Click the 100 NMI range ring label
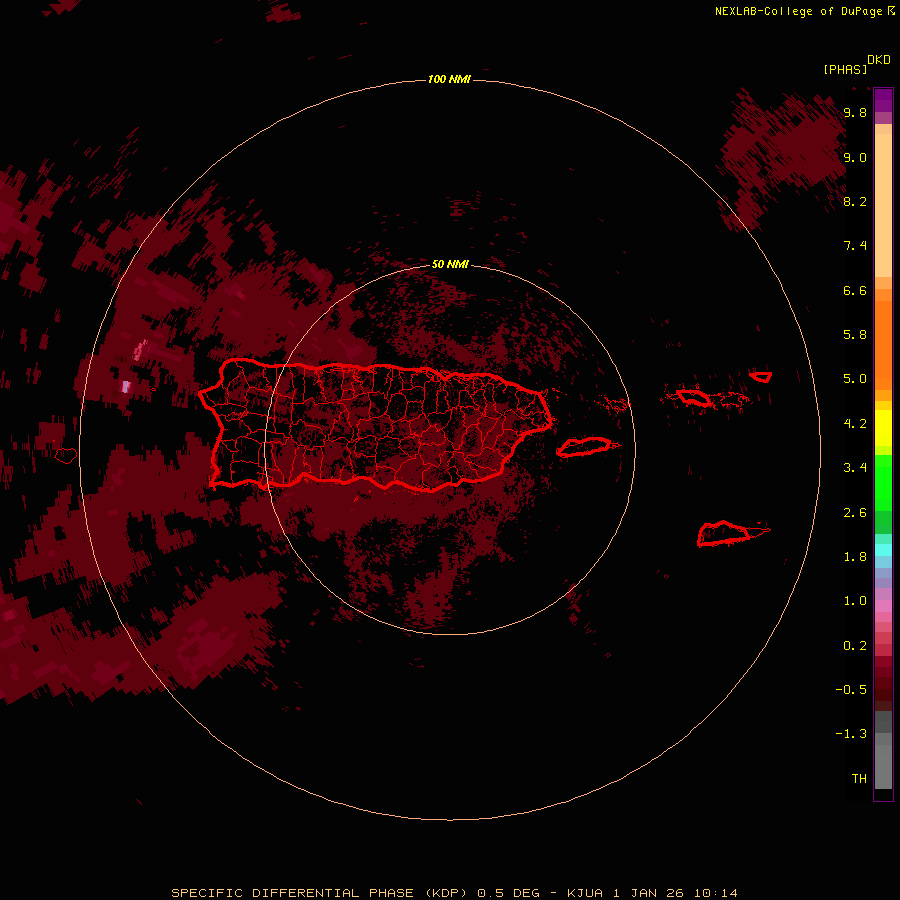Viewport: 900px width, 900px height. coord(449,79)
